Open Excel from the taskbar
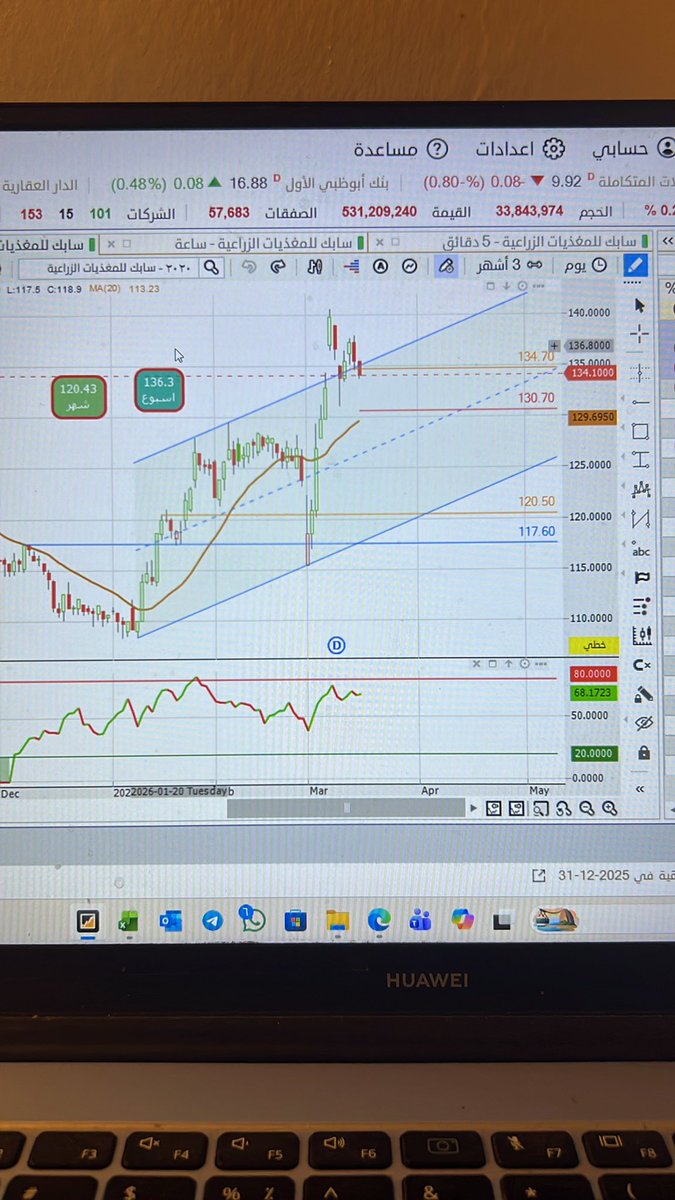Image resolution: width=675 pixels, height=1200 pixels. [128, 921]
